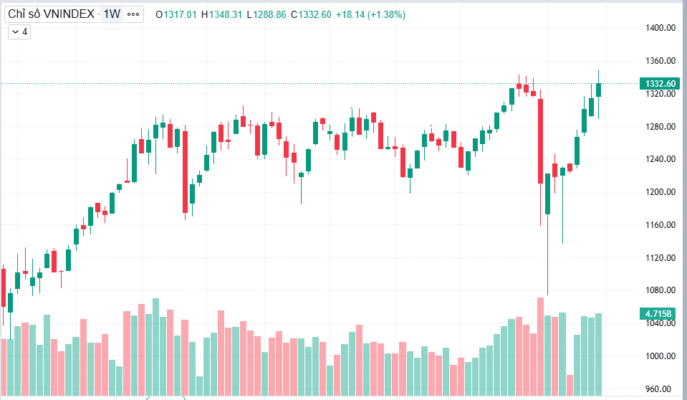Viewport: 687px width, 400px height.
Task: Click the Open value O1317.01
Action: (x=181, y=15)
